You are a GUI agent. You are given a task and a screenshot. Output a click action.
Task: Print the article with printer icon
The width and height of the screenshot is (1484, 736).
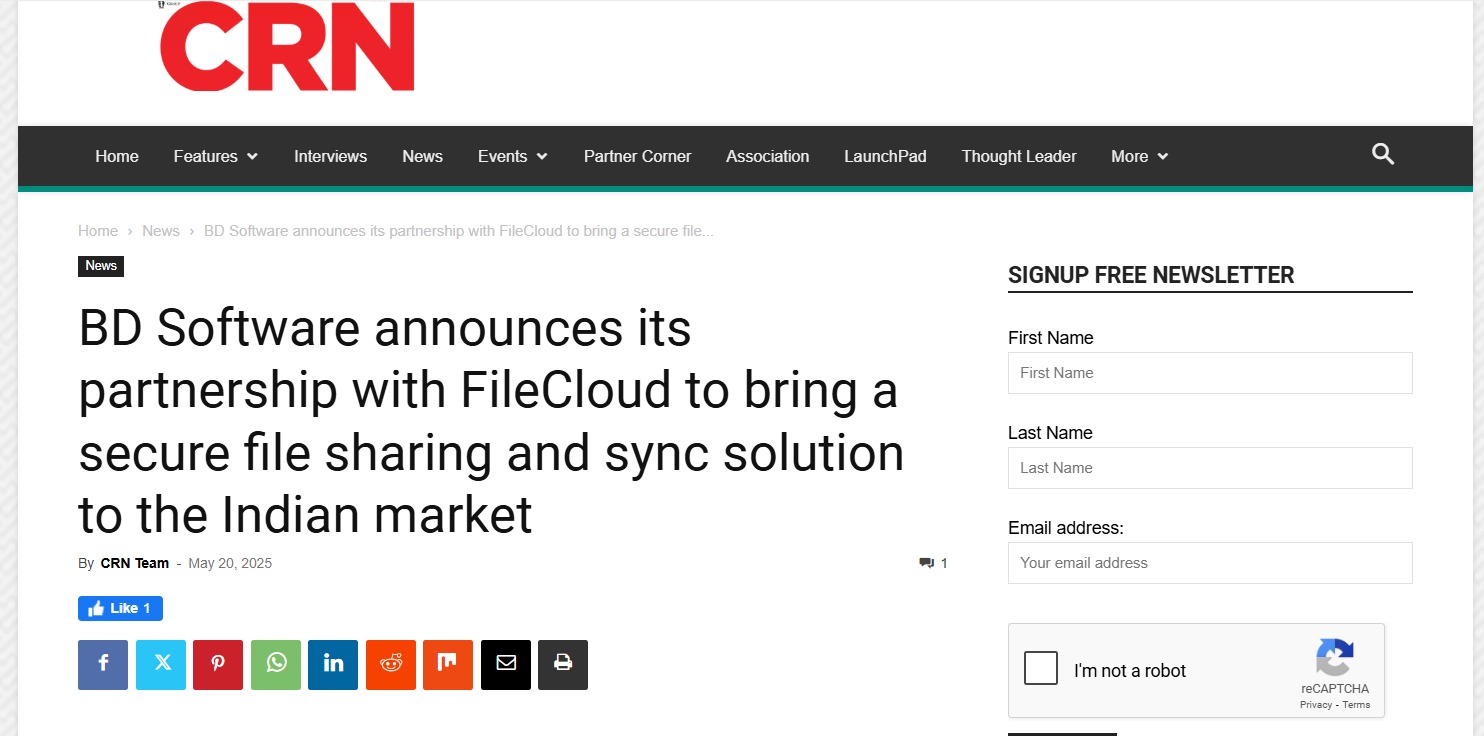563,665
